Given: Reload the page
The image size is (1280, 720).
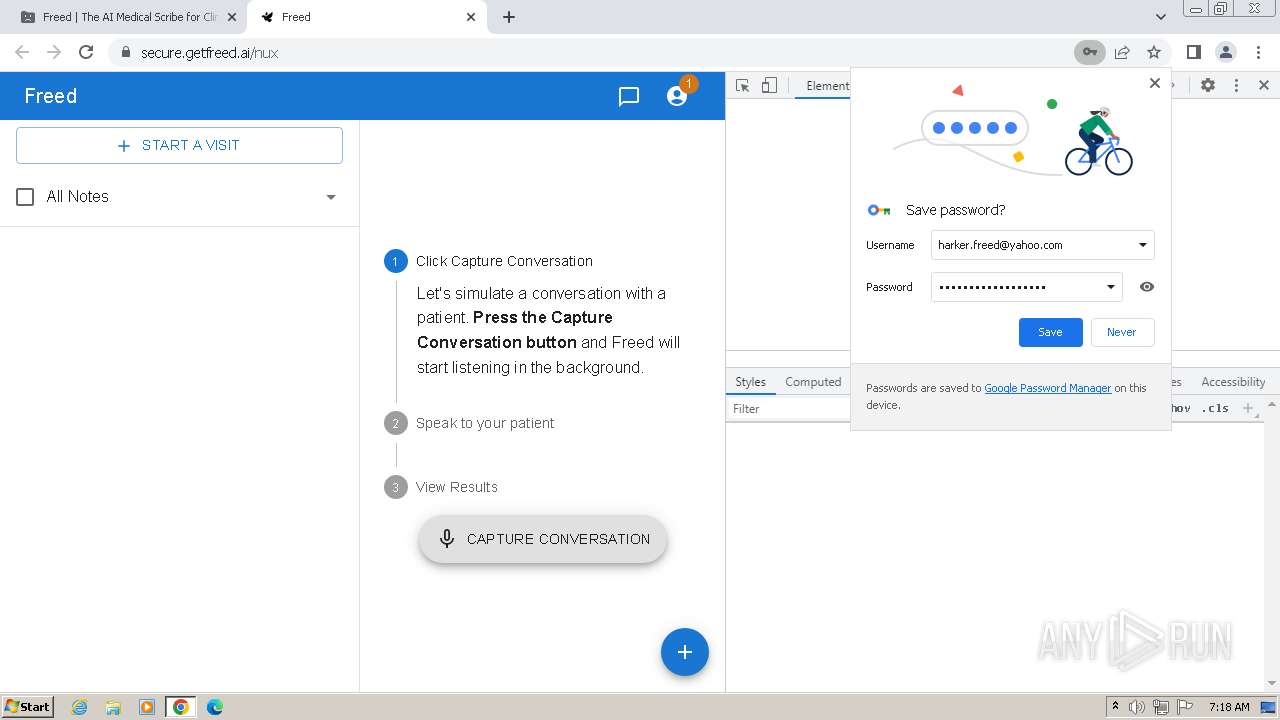Looking at the screenshot, I should 86,52.
